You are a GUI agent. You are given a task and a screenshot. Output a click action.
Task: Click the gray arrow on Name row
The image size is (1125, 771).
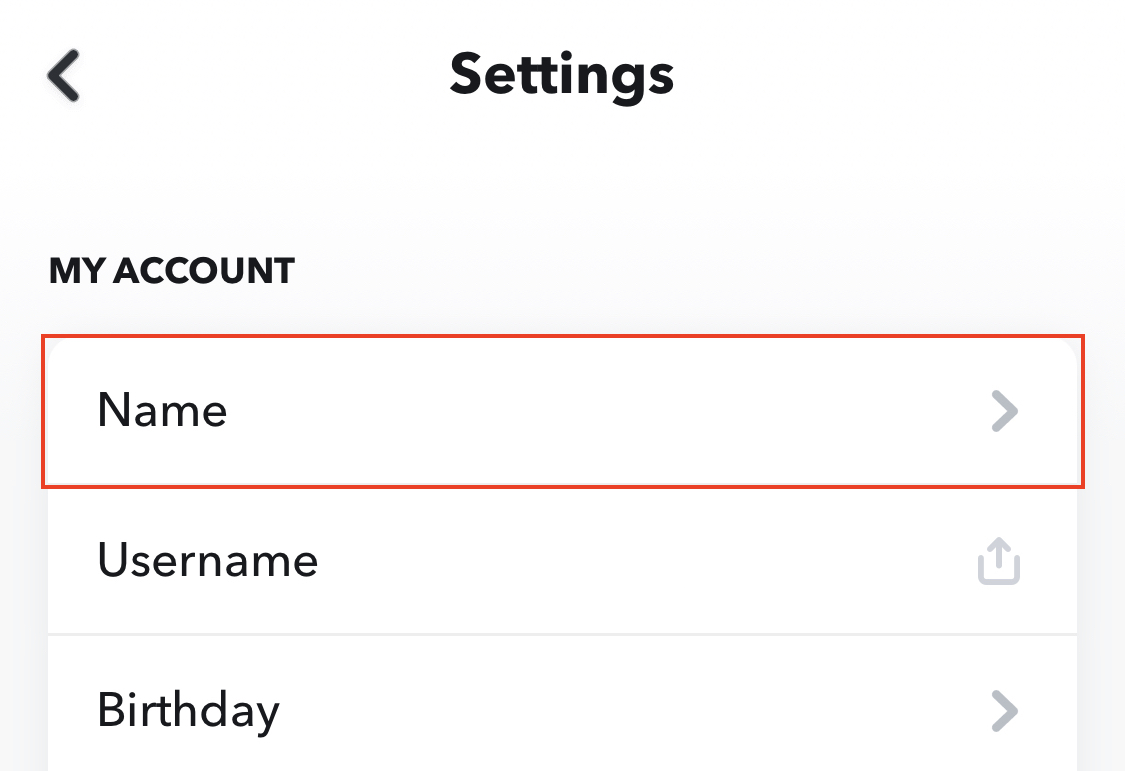(1004, 411)
